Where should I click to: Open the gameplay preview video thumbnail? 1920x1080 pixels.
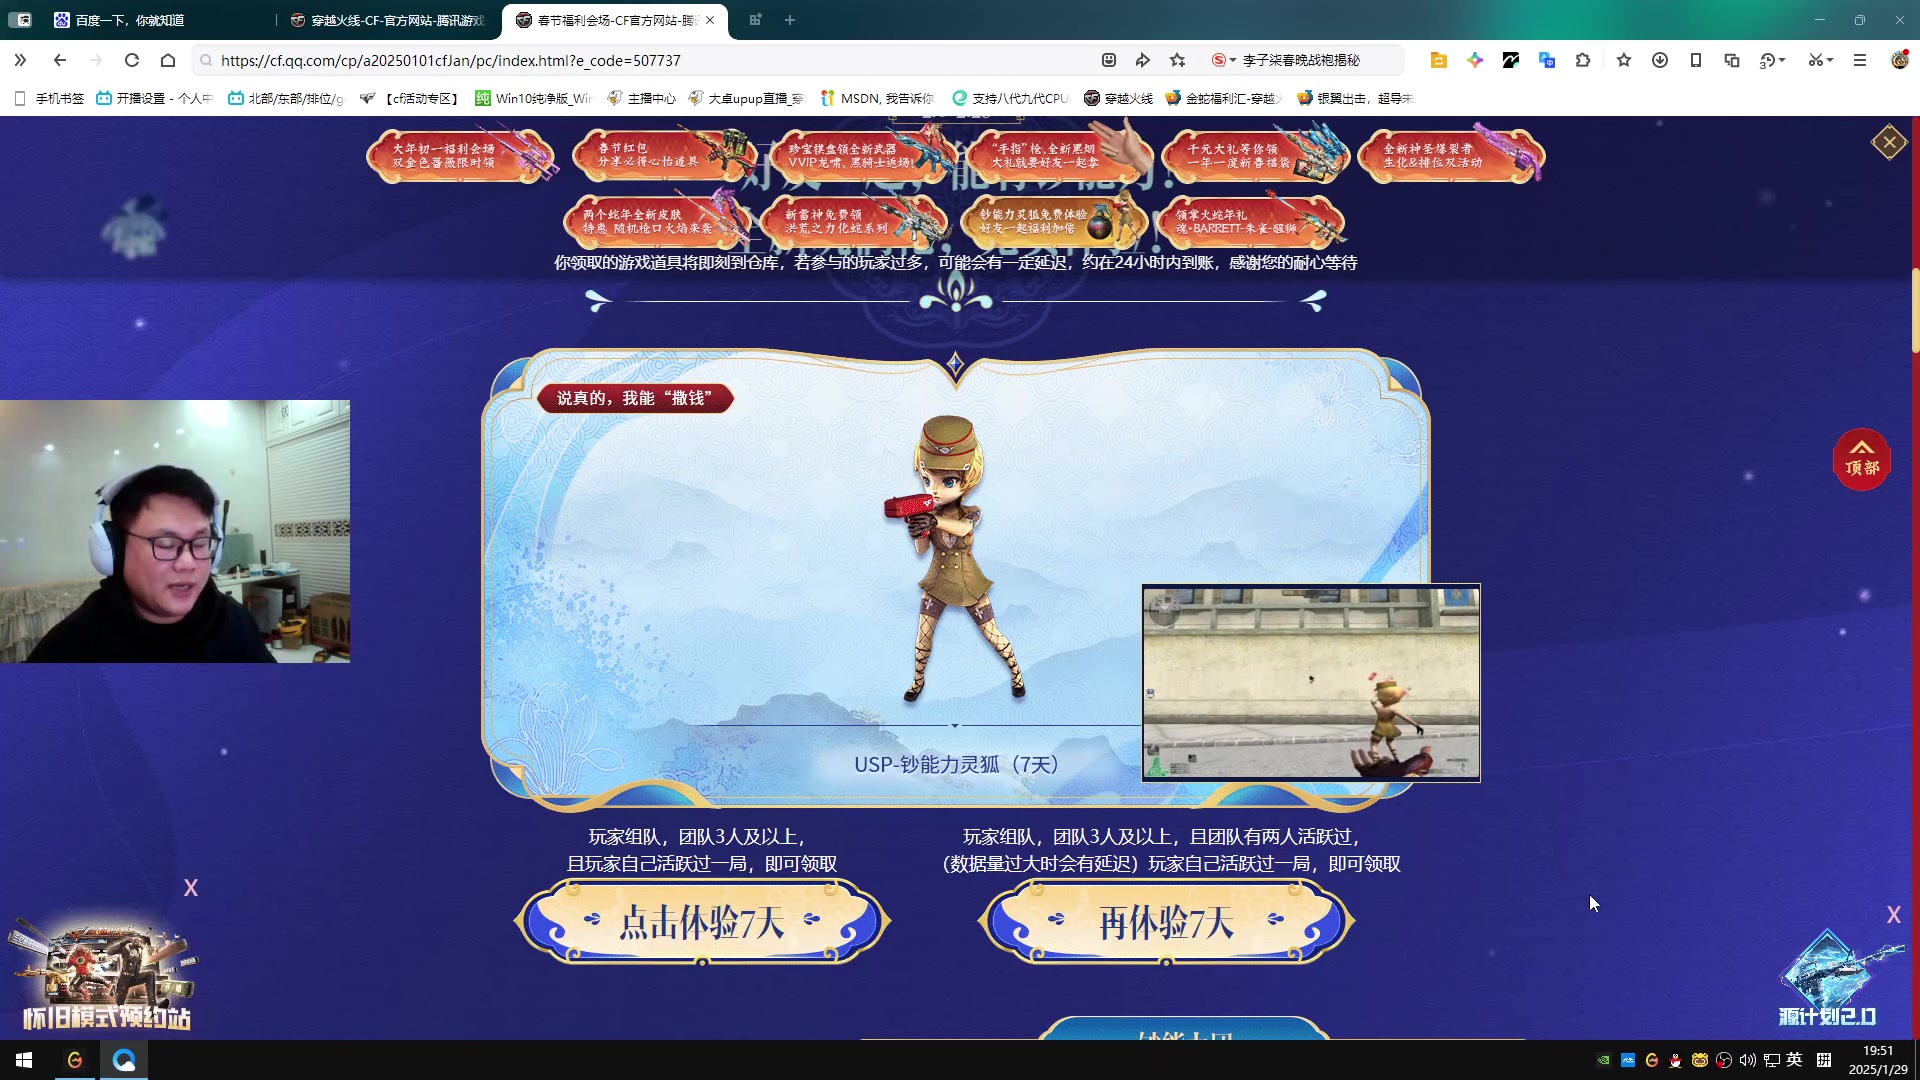click(x=1311, y=683)
